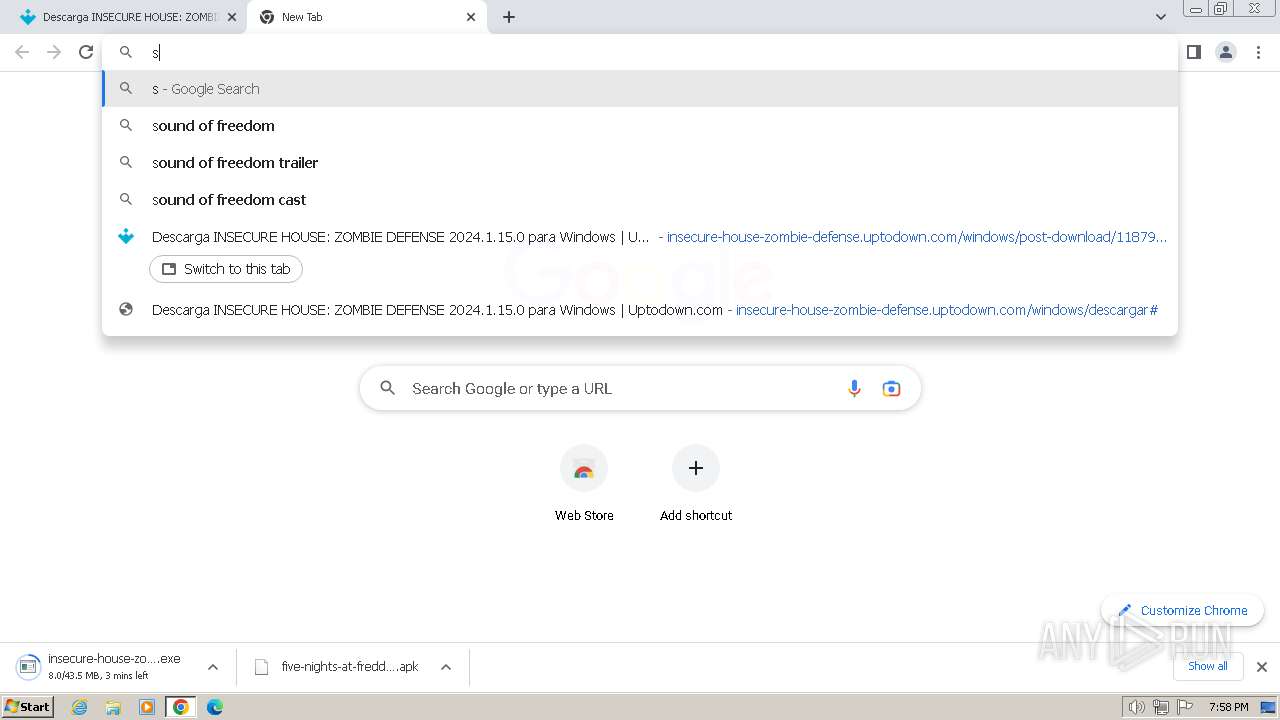Click Switch to this tab button

226,269
